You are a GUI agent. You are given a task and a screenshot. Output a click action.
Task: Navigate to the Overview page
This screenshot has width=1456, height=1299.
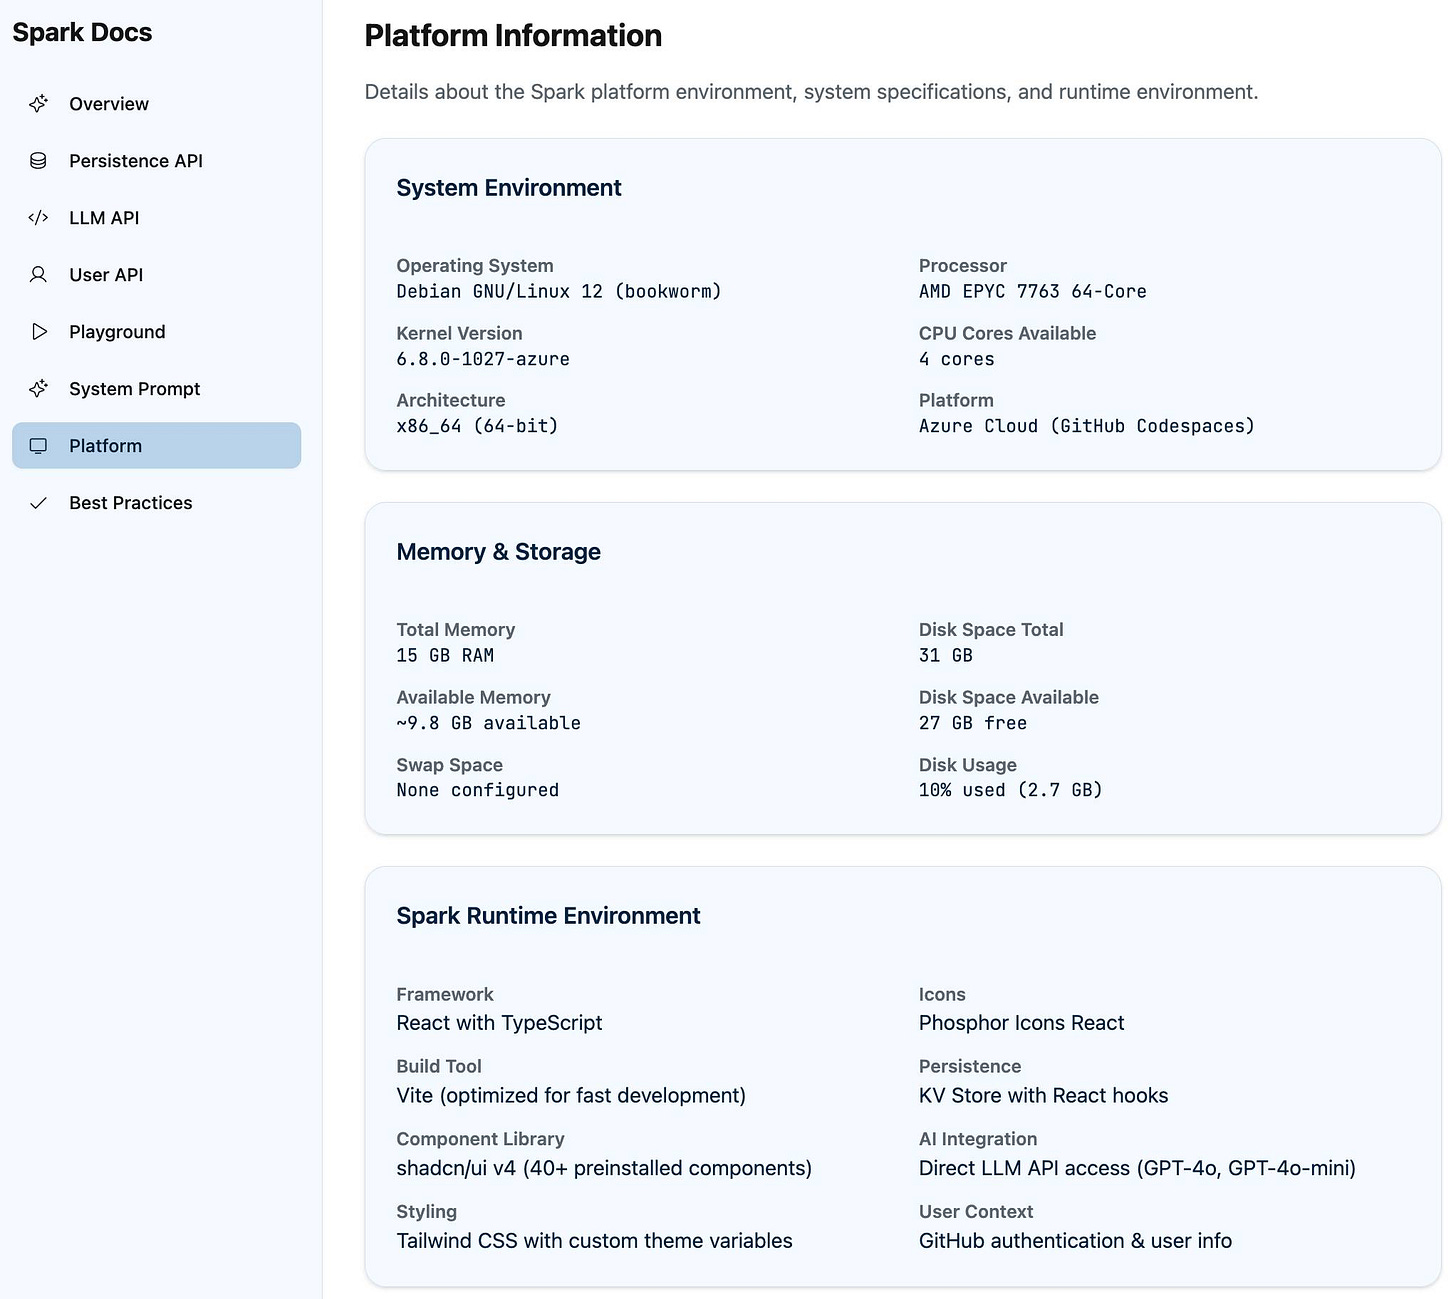click(108, 104)
